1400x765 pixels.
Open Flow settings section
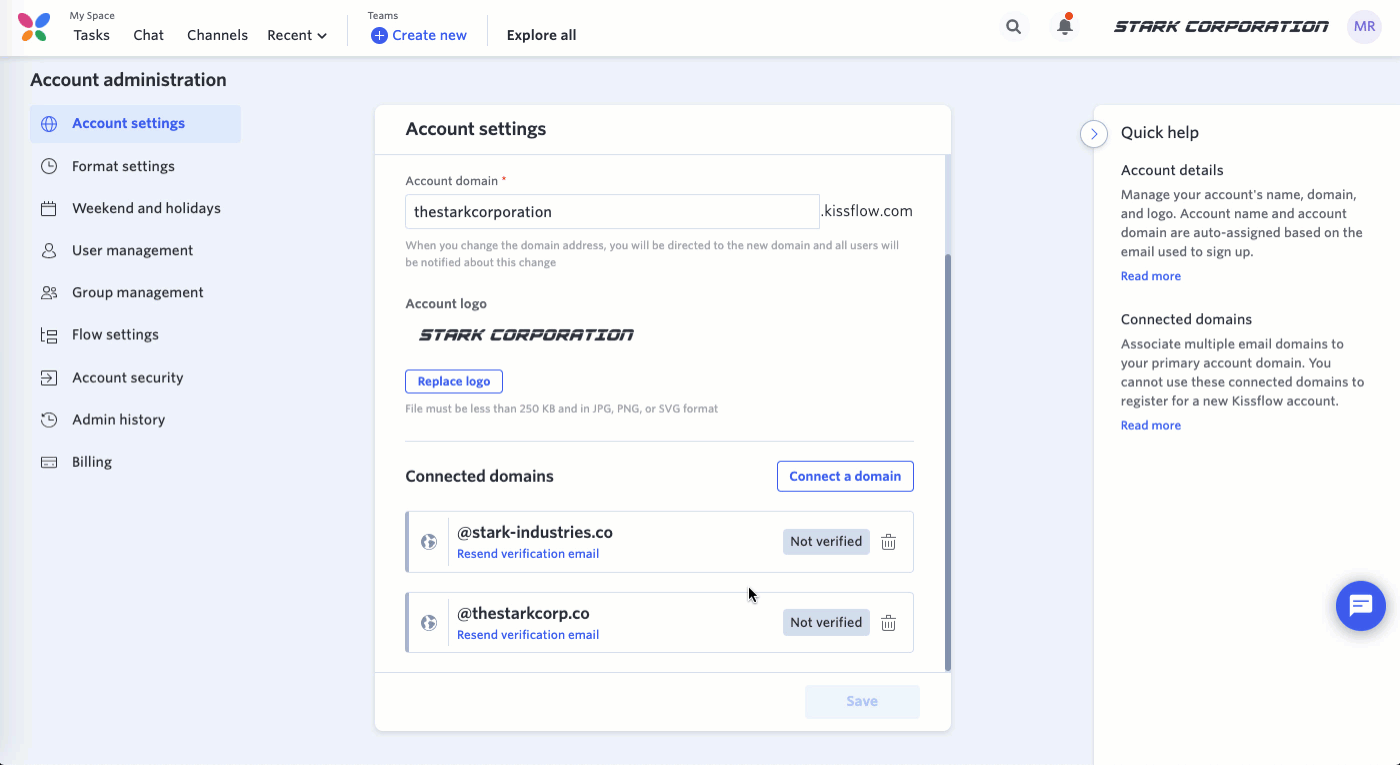coord(135,335)
